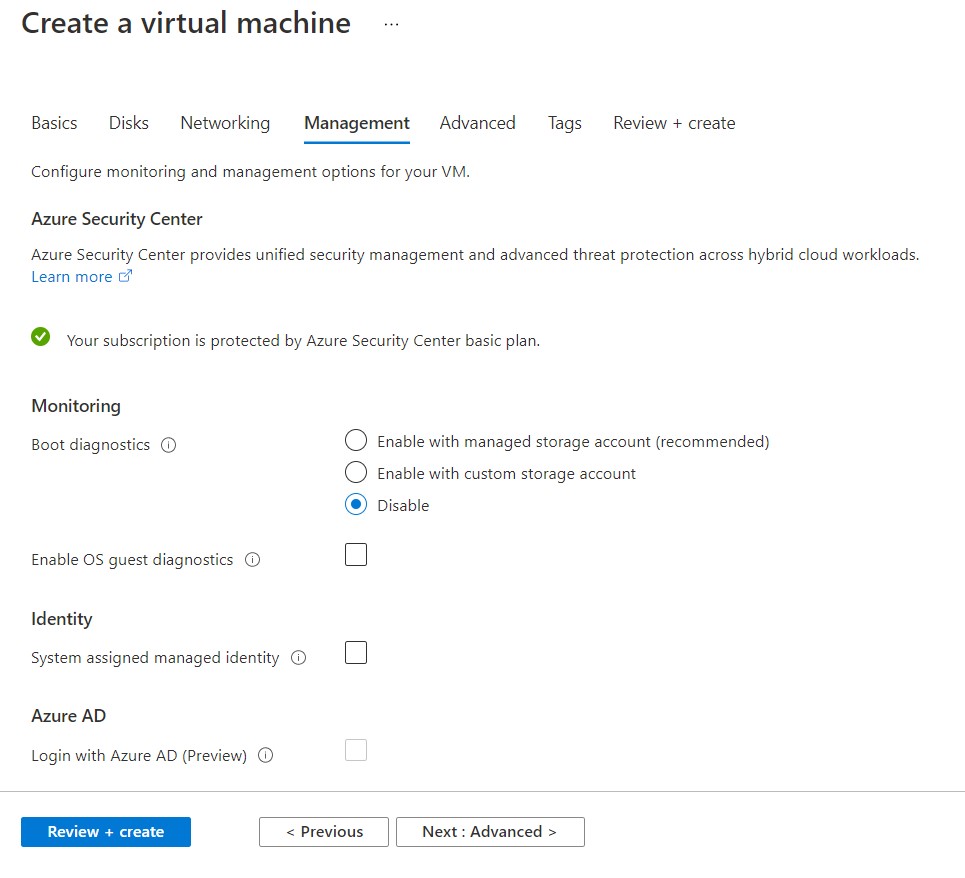The width and height of the screenshot is (965, 878).
Task: Check the Enable OS guest diagnostics box
Action: (356, 555)
